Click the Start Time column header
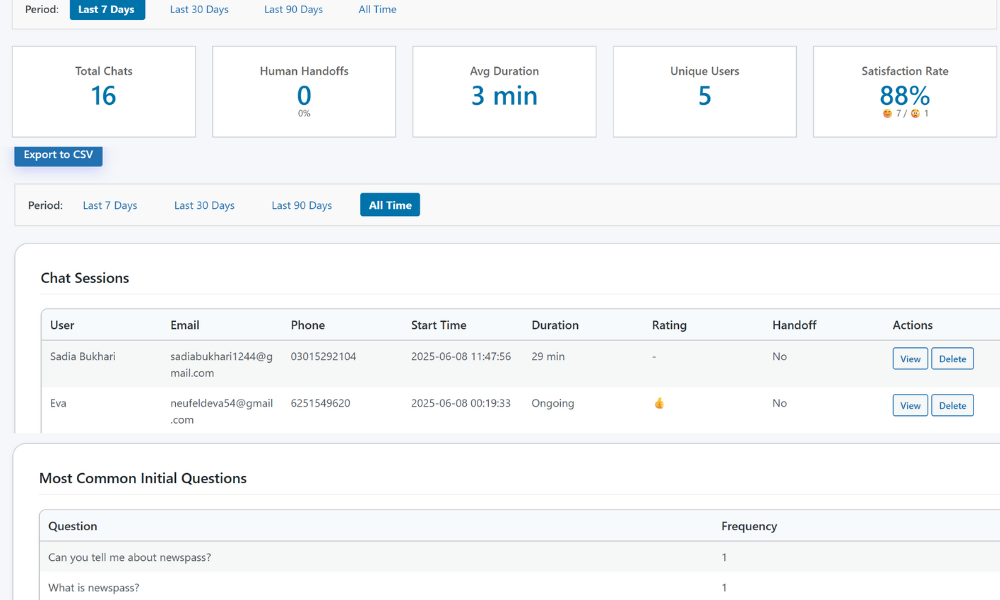 click(438, 325)
